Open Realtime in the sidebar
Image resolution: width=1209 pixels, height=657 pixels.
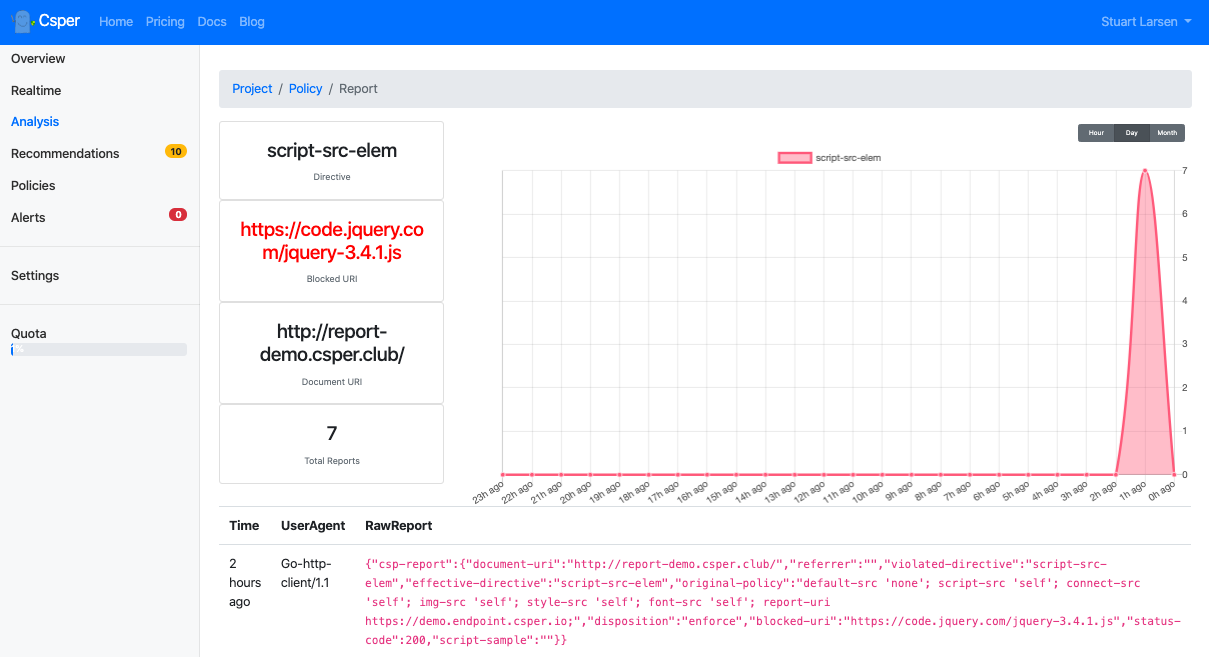click(x=36, y=90)
